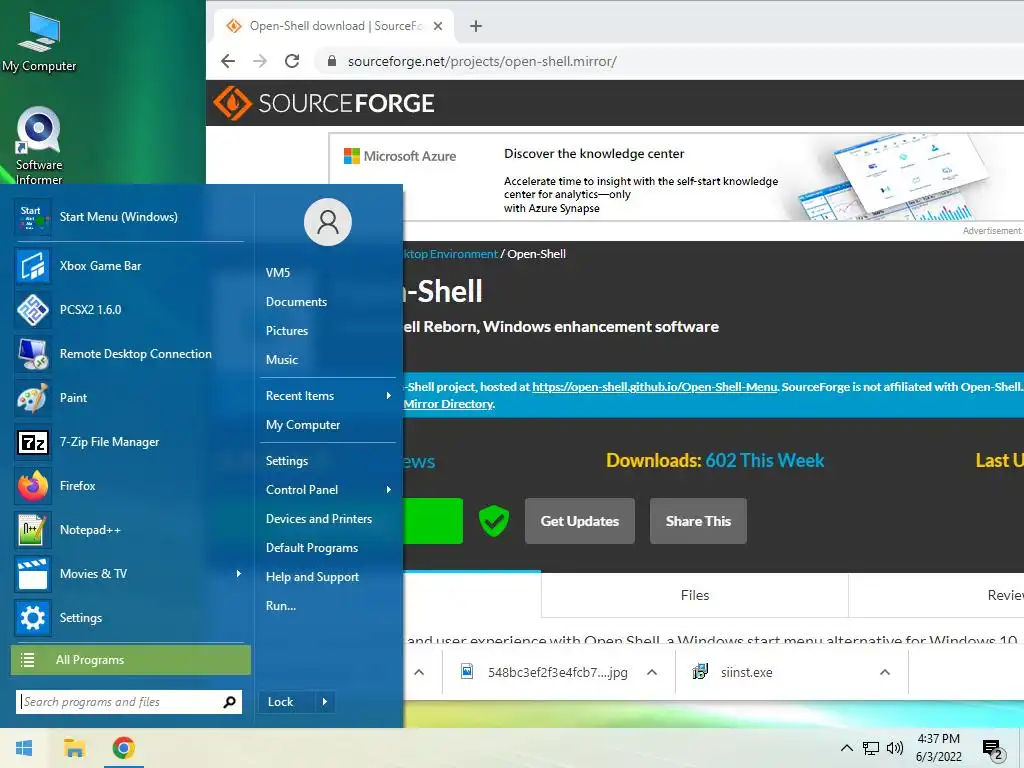This screenshot has width=1024, height=768.
Task: Open the Lock options arrow
Action: (x=325, y=702)
